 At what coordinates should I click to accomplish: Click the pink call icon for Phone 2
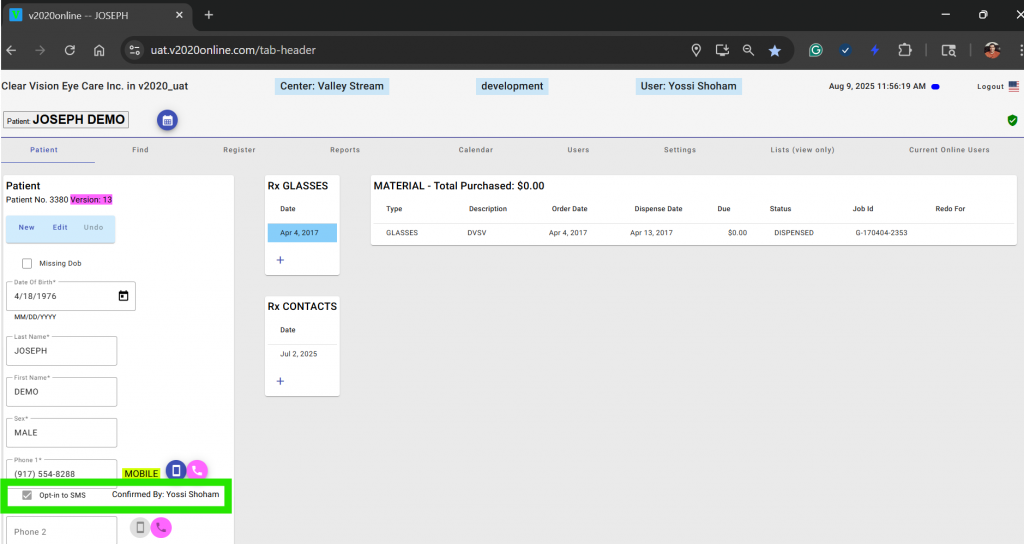click(161, 528)
